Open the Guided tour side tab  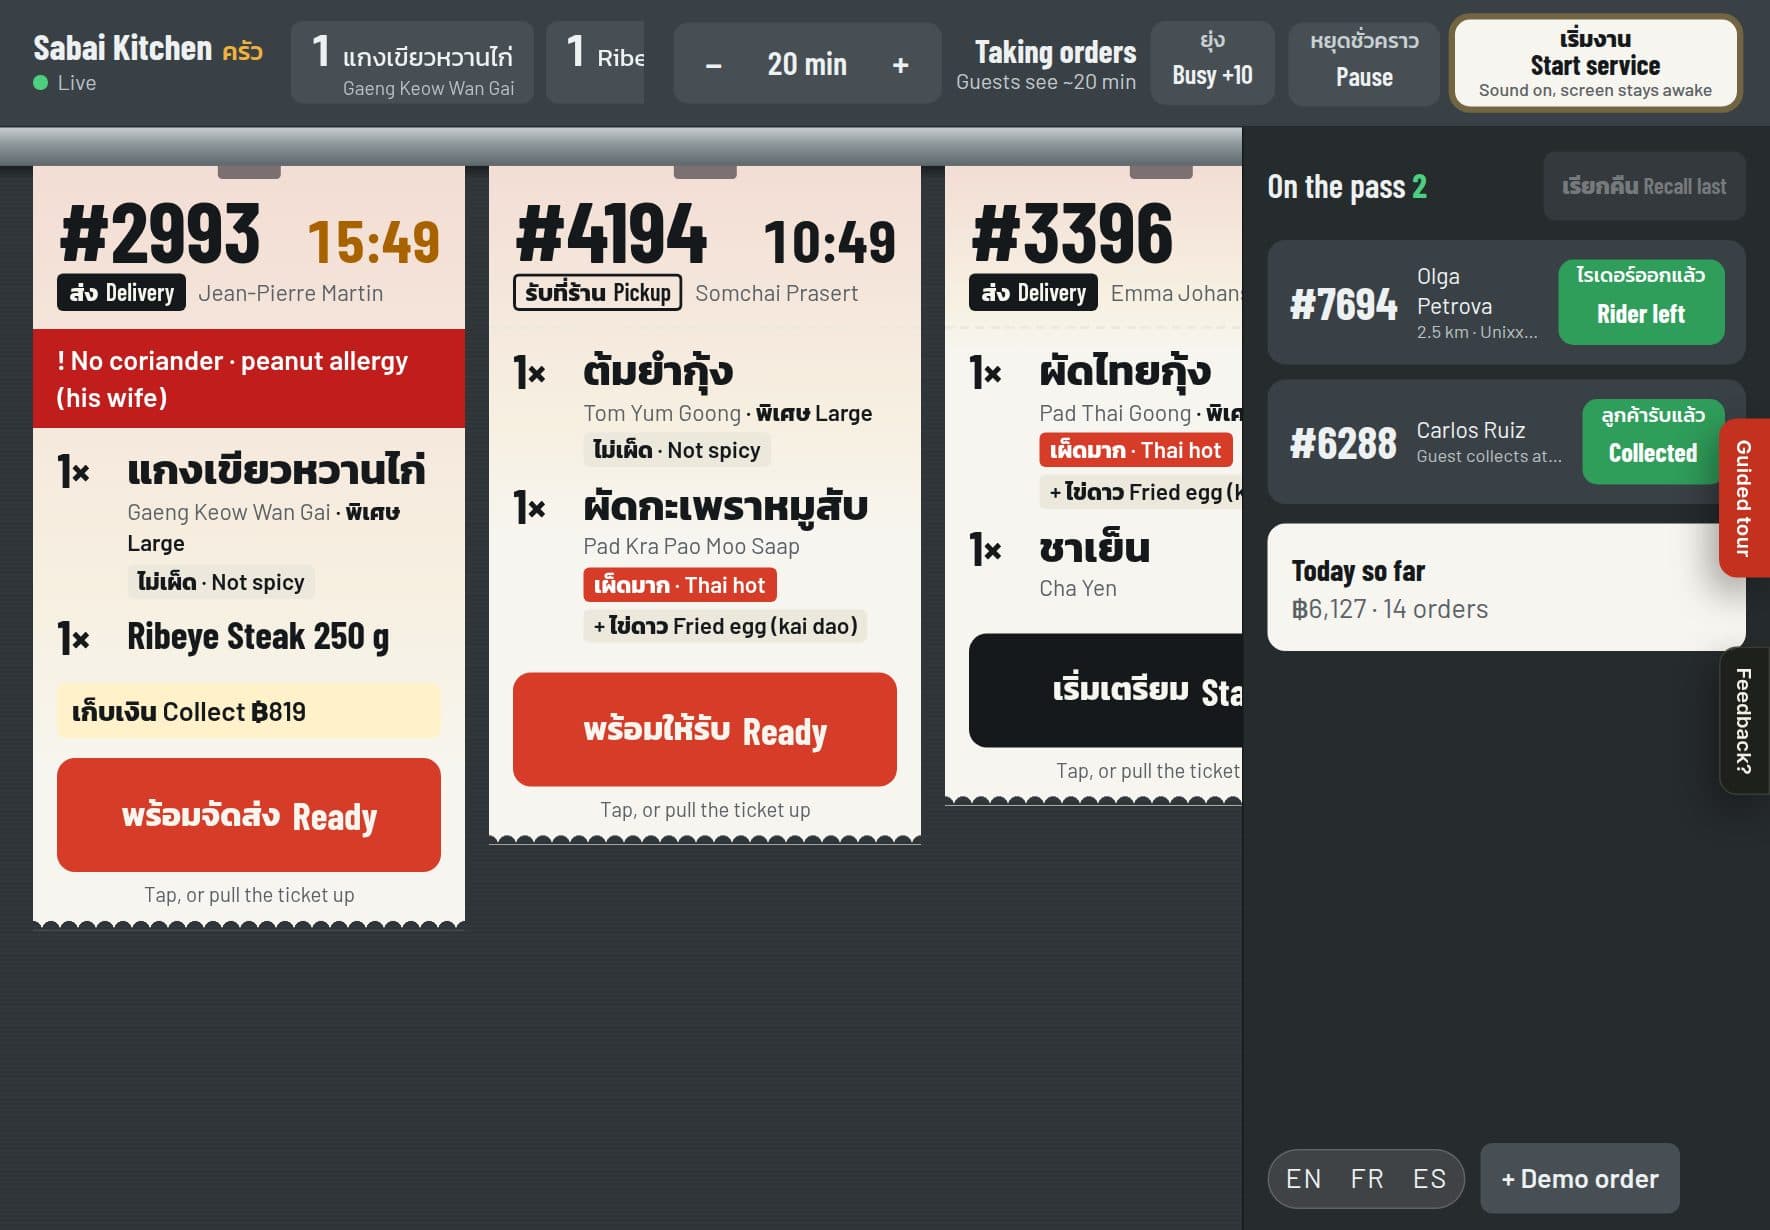[x=1744, y=497]
